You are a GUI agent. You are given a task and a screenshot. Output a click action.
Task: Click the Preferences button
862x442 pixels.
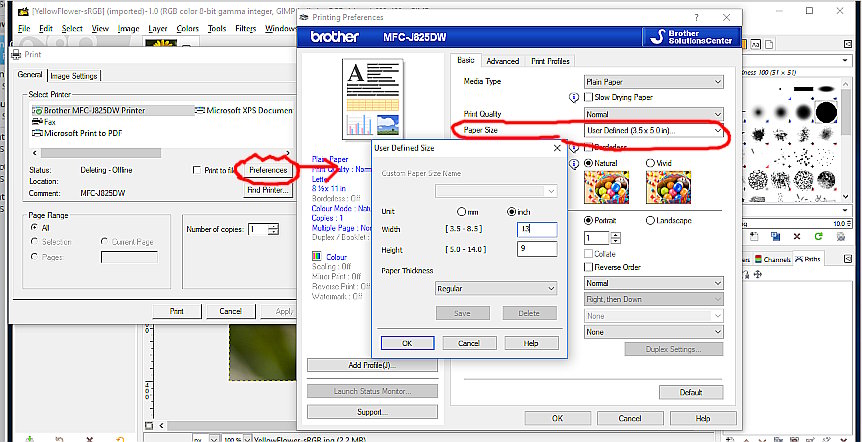(268, 170)
